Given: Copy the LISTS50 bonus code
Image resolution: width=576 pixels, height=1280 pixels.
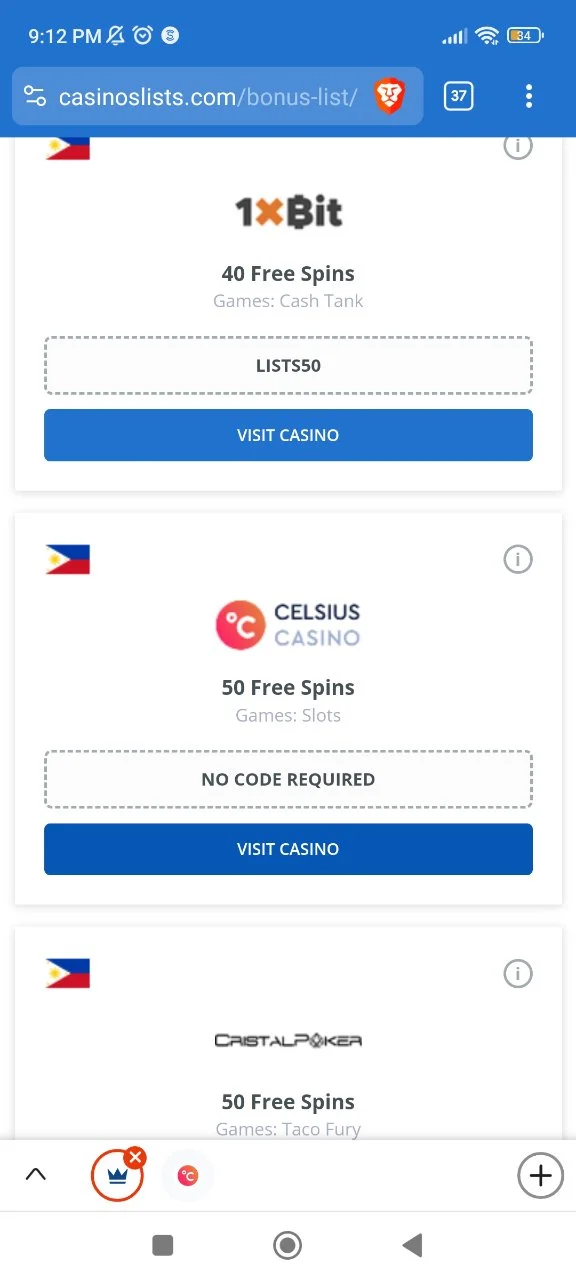Looking at the screenshot, I should pos(288,366).
